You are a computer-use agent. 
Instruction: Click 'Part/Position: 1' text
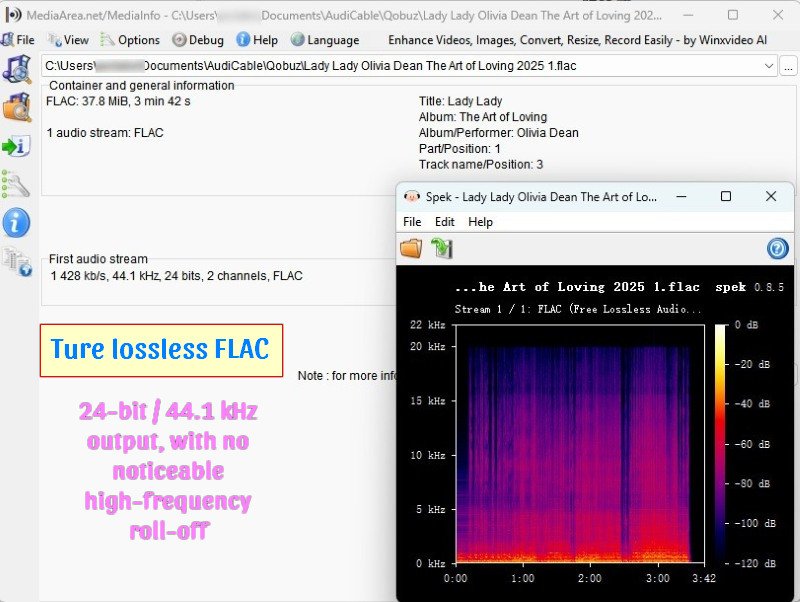point(460,148)
